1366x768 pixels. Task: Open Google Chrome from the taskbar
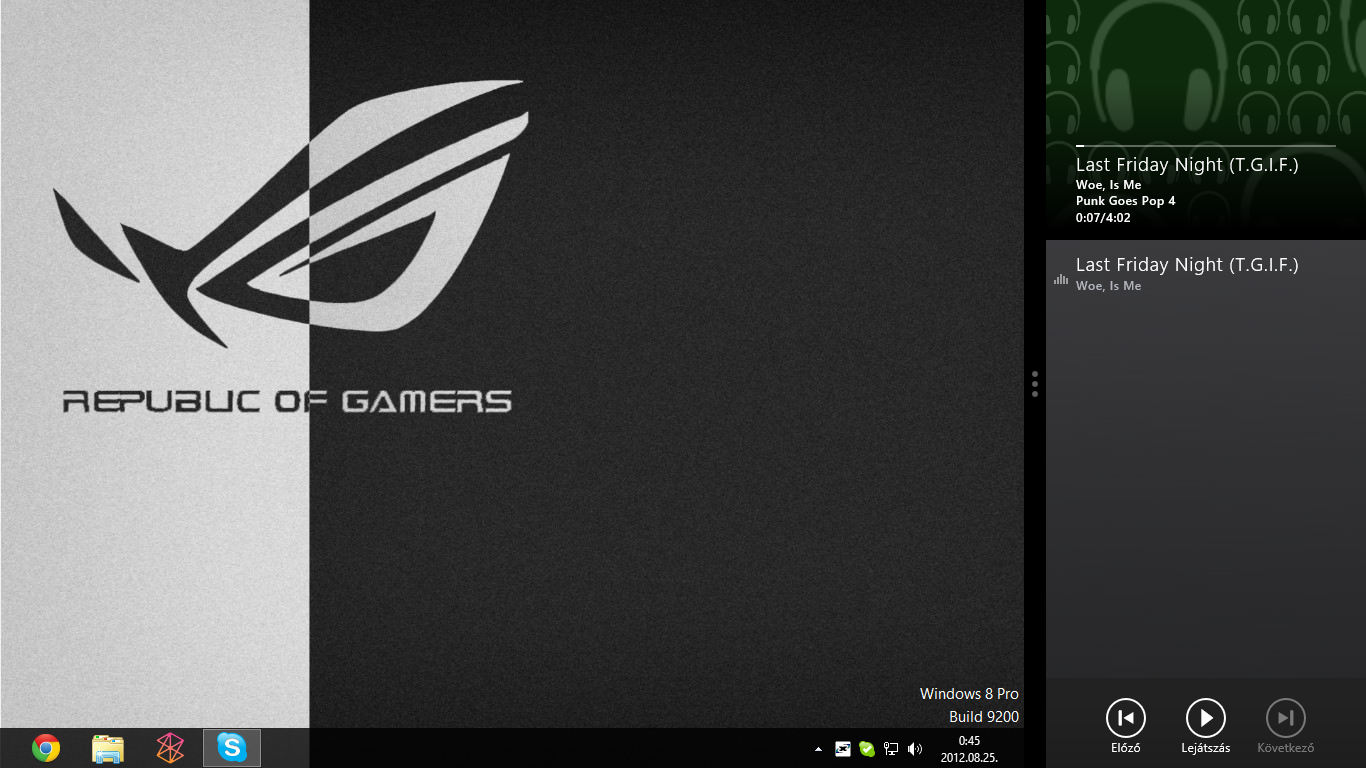[x=45, y=748]
